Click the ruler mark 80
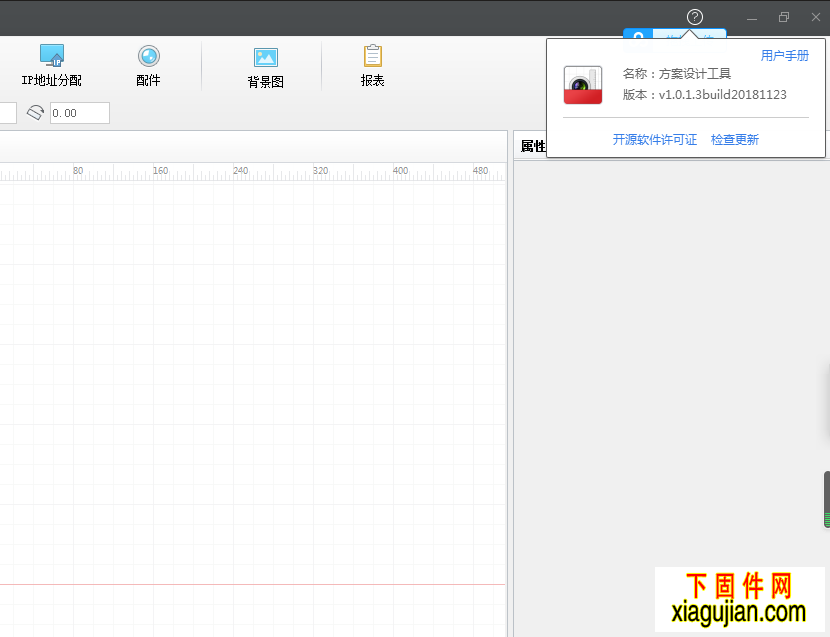This screenshot has height=637, width=830. pos(78,171)
